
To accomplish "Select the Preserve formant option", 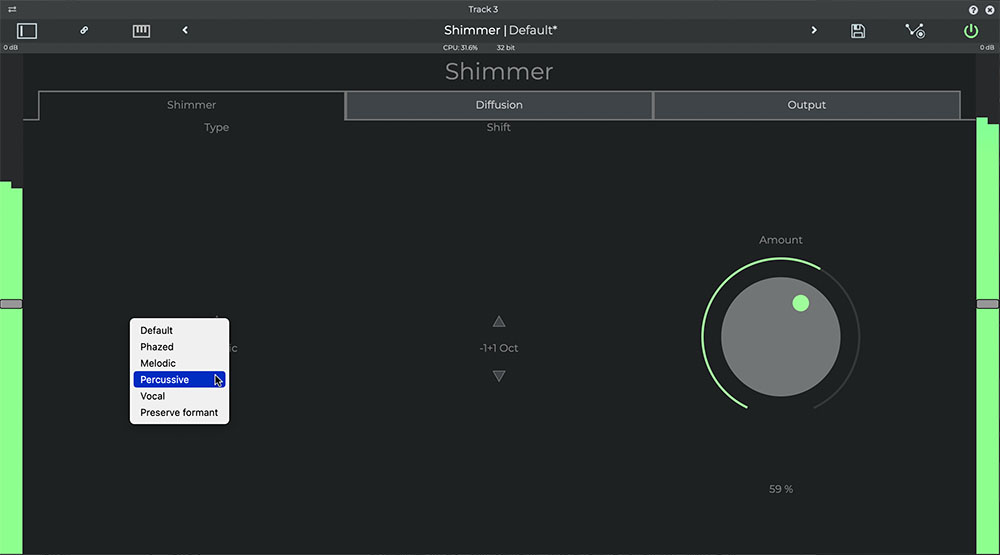I will tap(179, 413).
